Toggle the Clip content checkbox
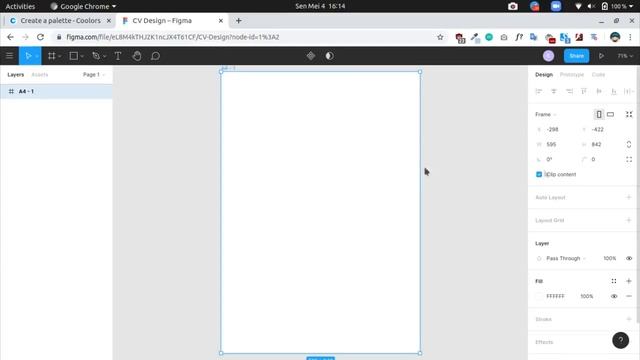The height and width of the screenshot is (360, 640). [x=539, y=174]
